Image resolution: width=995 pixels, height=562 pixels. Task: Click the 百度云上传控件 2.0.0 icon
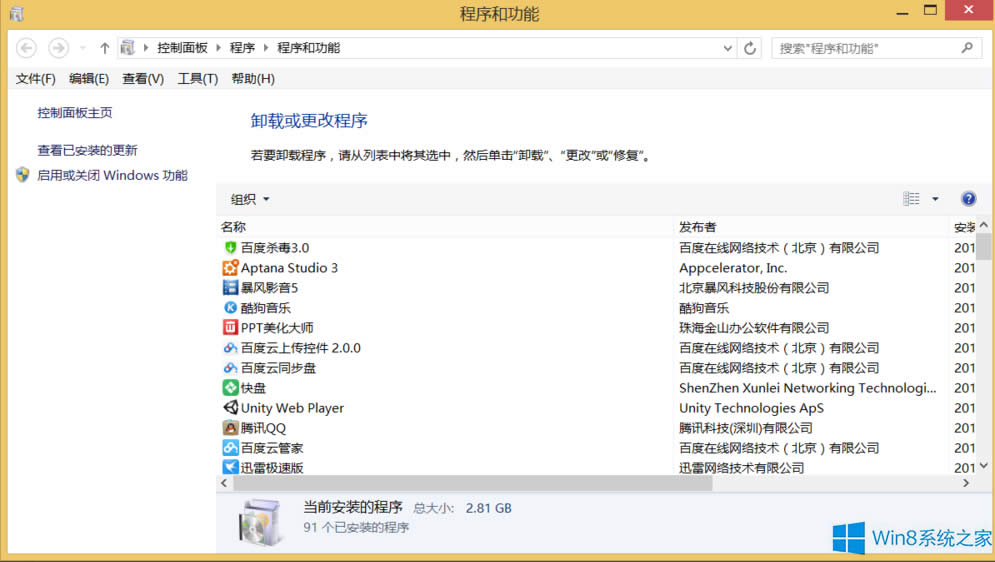pyautogui.click(x=230, y=348)
